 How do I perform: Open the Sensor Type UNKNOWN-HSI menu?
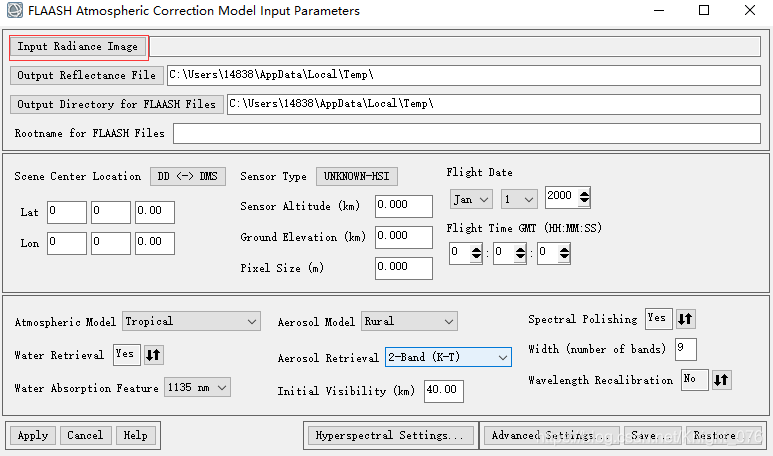coord(356,176)
